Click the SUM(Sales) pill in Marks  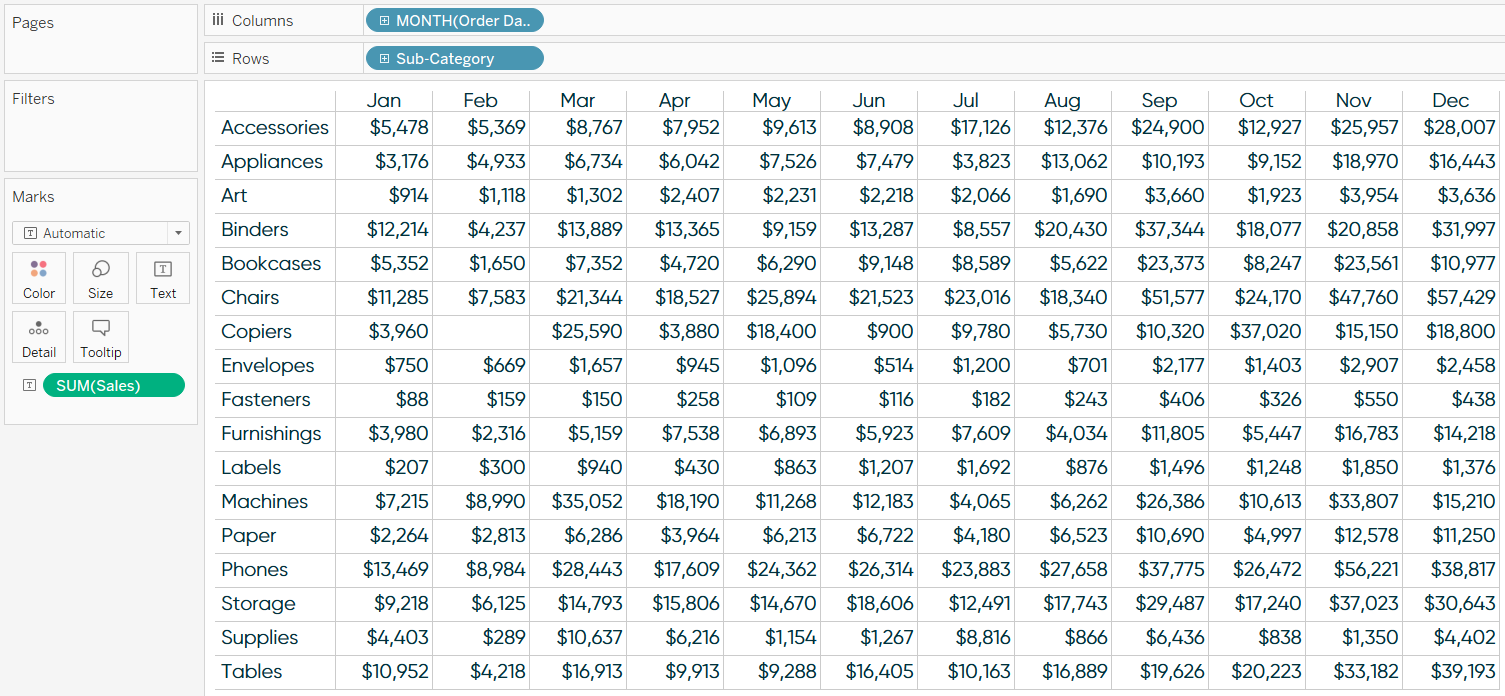(113, 385)
